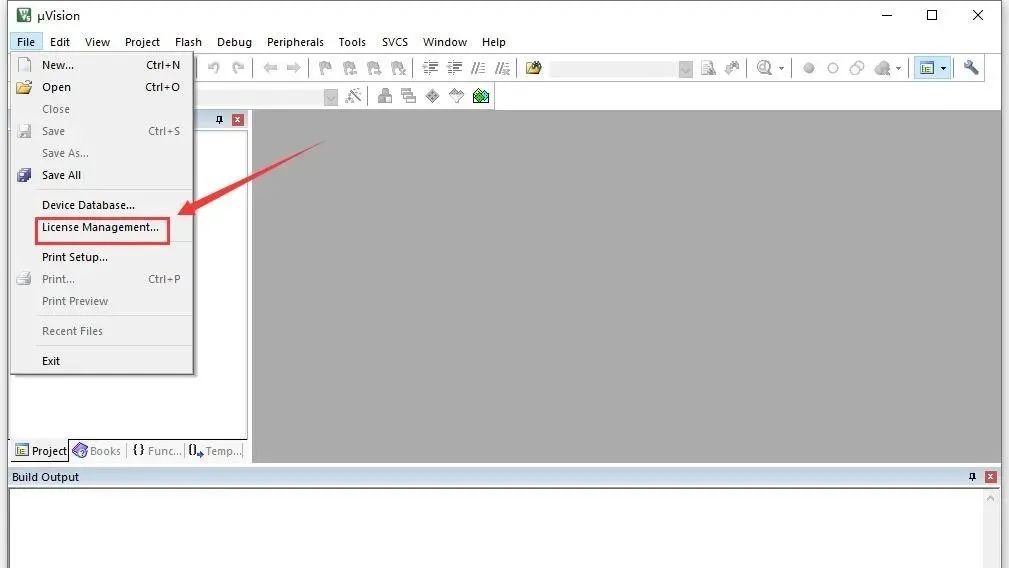This screenshot has height=568, width=1009.
Task: Click the Select Software Packs icon
Action: click(456, 96)
